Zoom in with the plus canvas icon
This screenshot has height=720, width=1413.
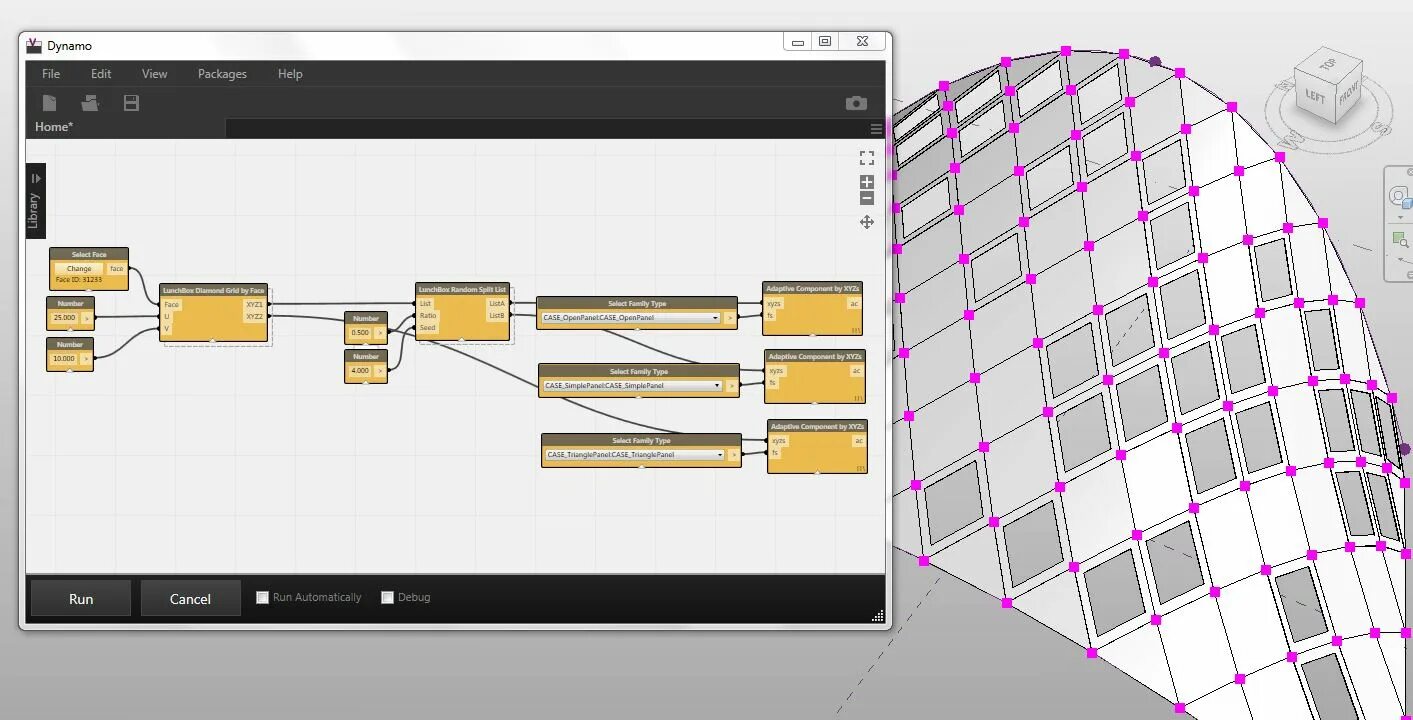867,182
